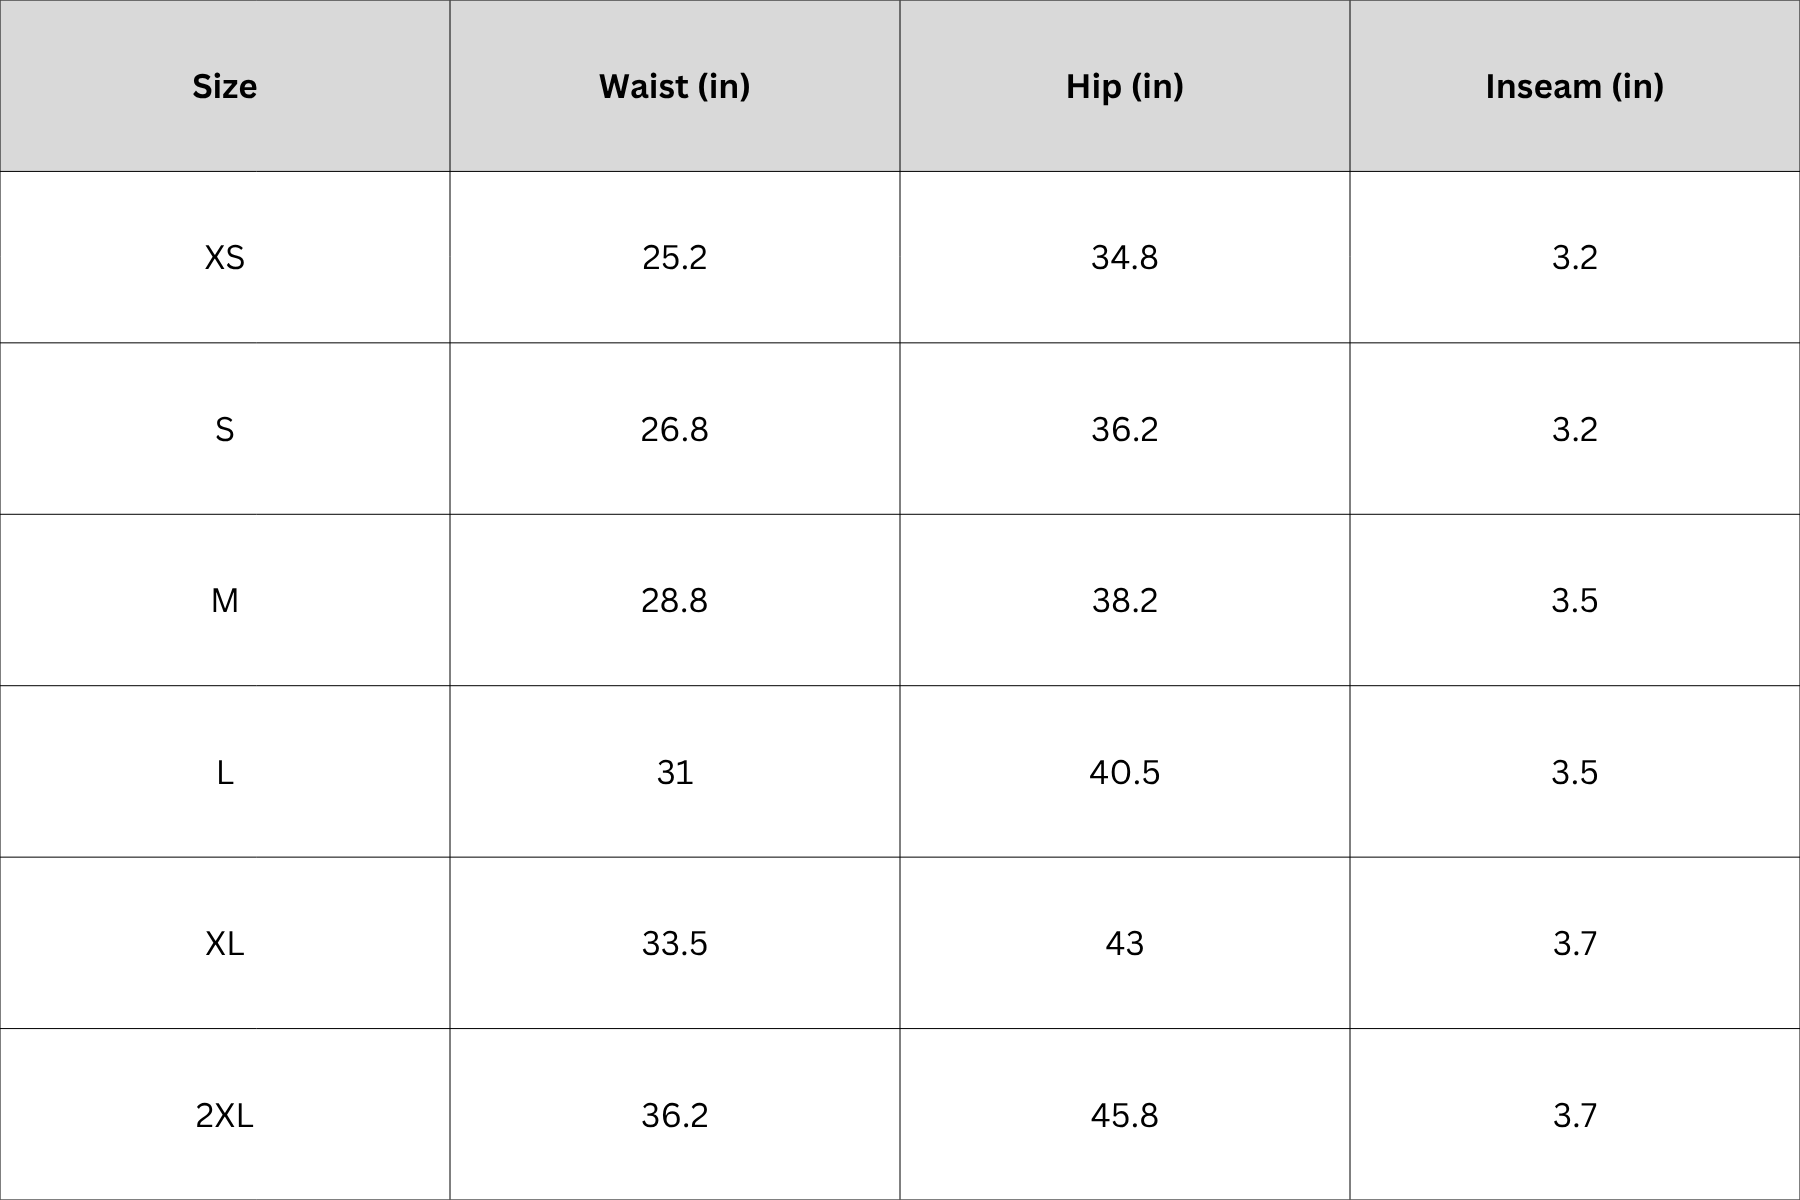Click the Size column header

[x=224, y=86]
